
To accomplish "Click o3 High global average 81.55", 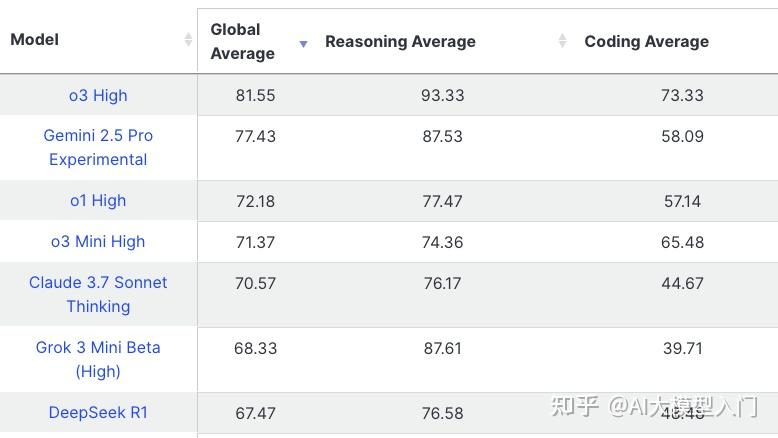I will click(255, 96).
